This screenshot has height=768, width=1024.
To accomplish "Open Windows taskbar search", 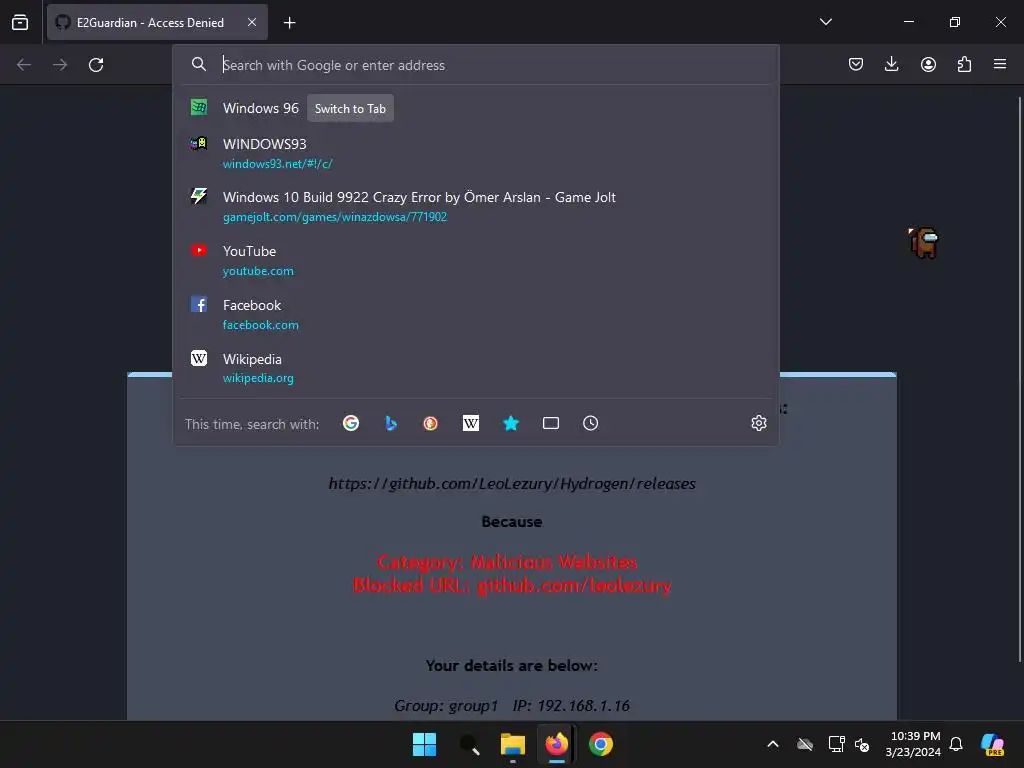I will click(469, 744).
